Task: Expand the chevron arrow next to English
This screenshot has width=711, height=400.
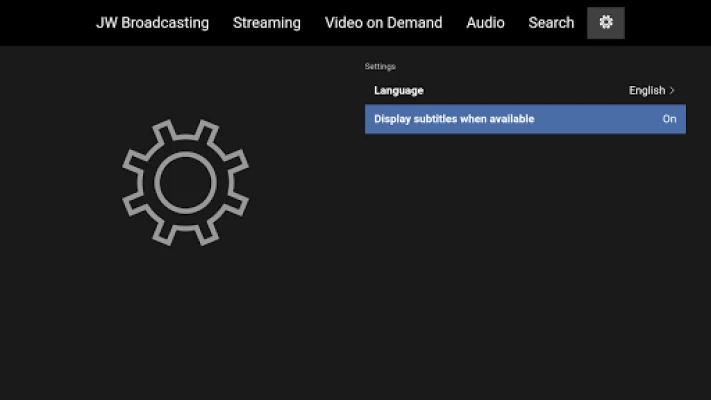Action: coord(672,90)
